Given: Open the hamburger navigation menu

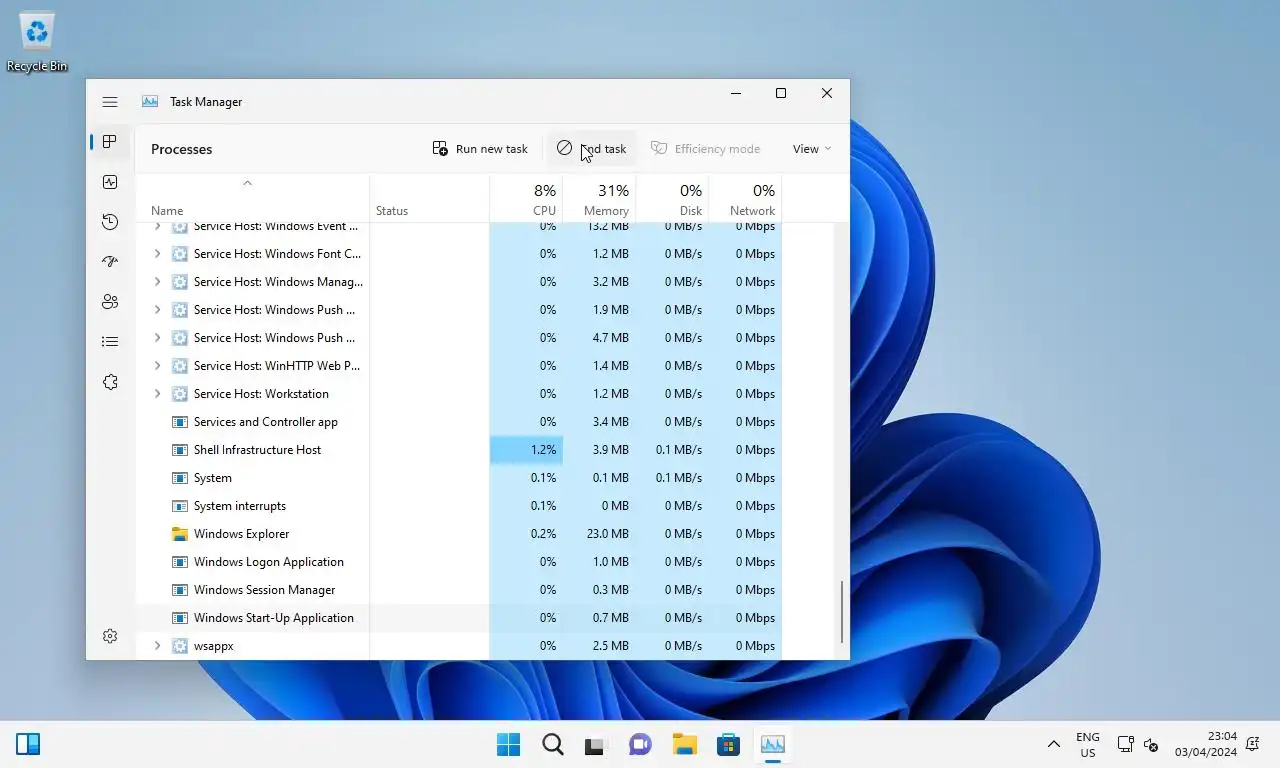Looking at the screenshot, I should click(110, 102).
